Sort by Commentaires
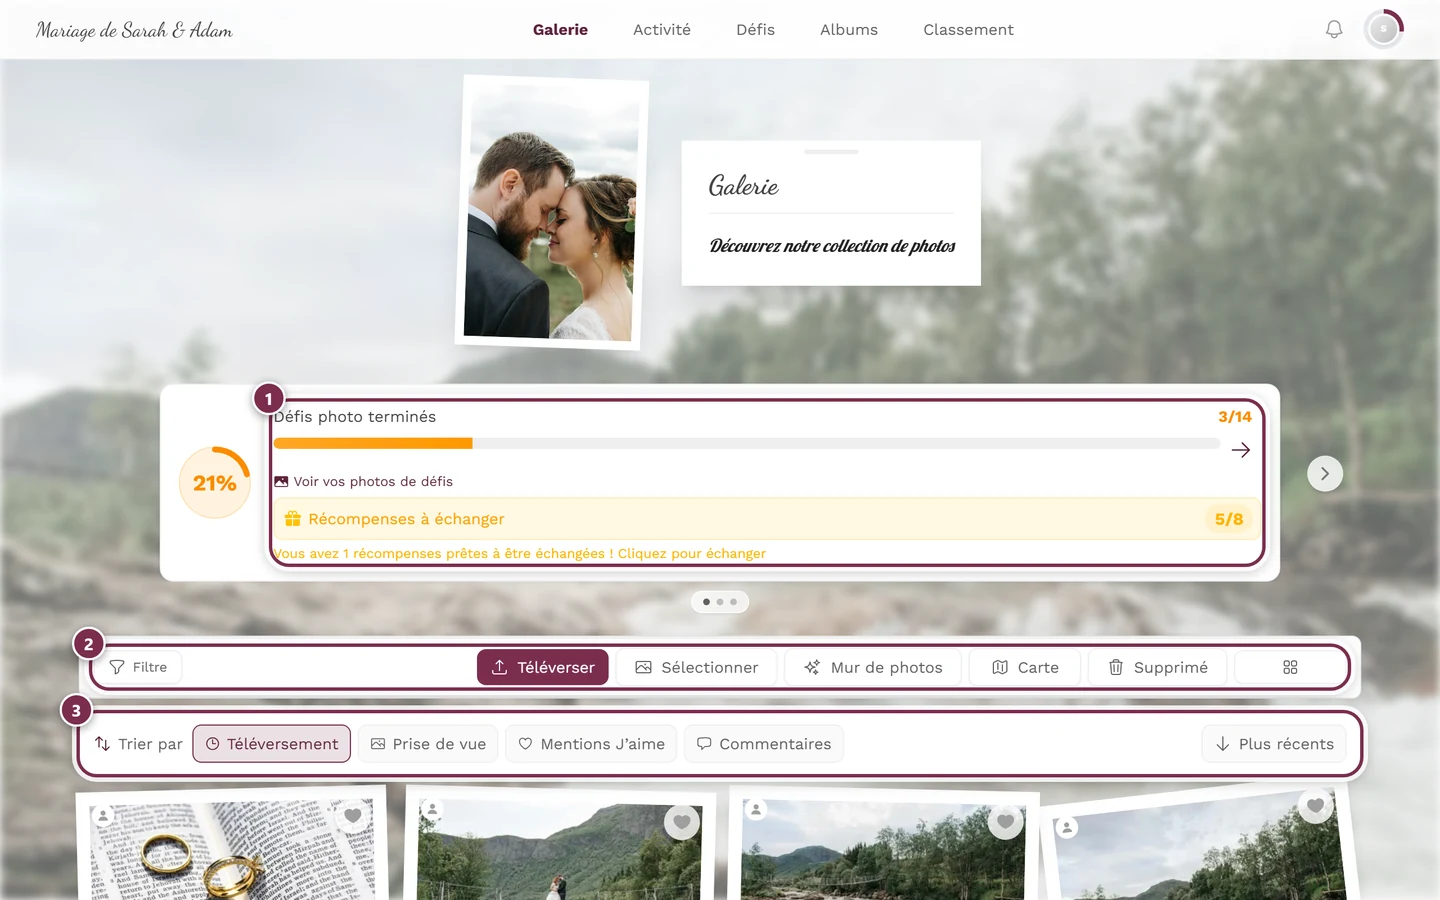The width and height of the screenshot is (1440, 900). pos(764,744)
